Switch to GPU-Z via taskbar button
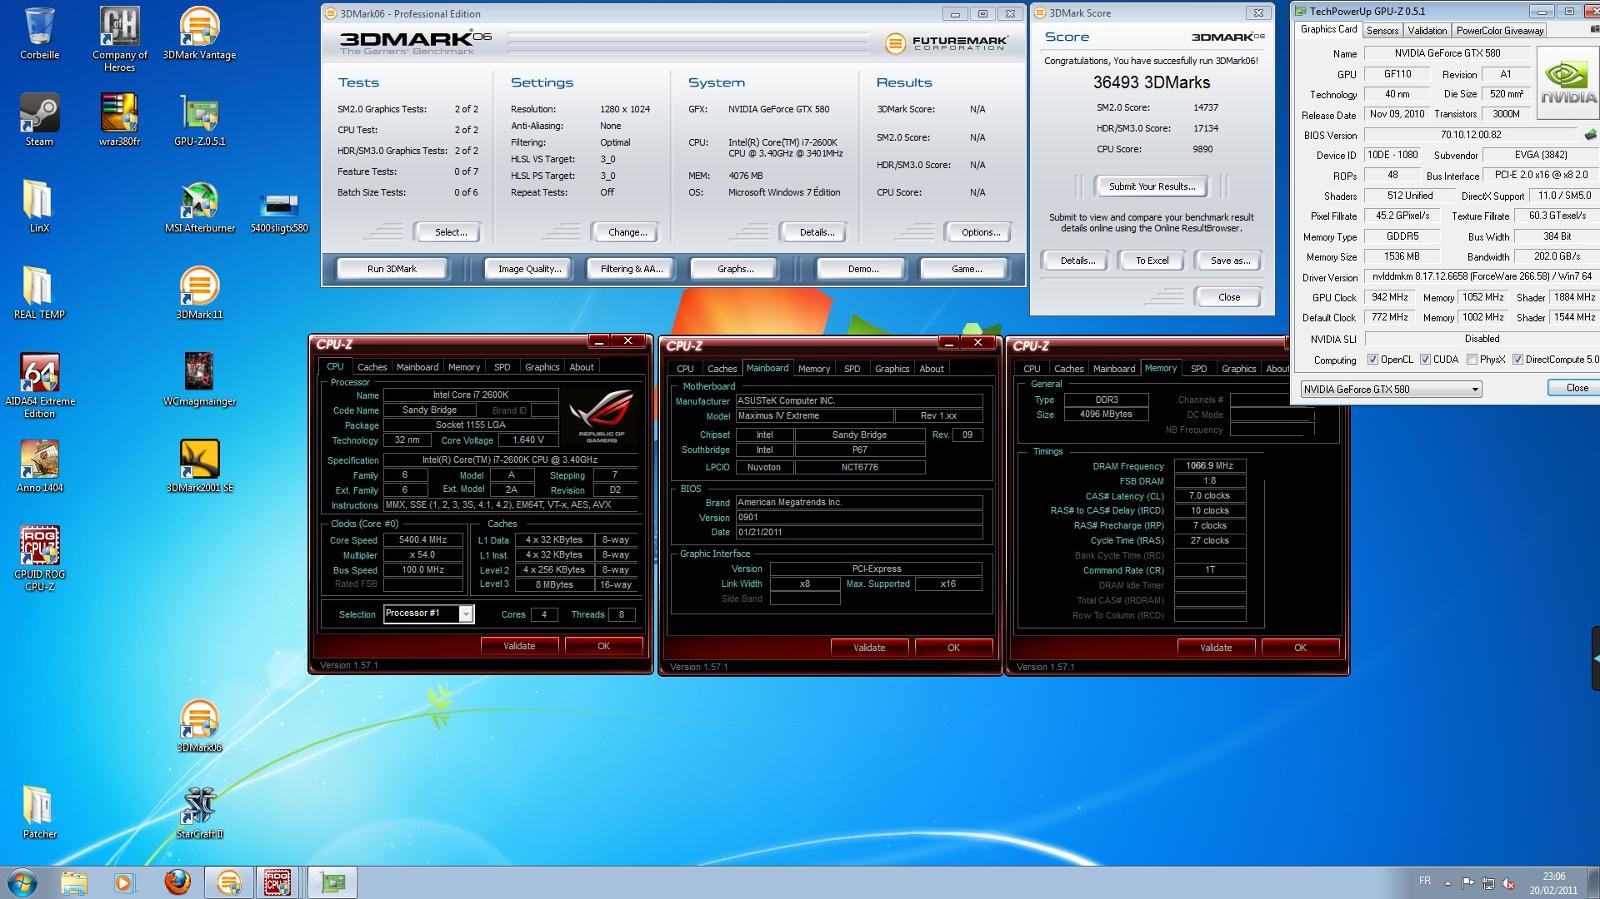 (x=332, y=882)
